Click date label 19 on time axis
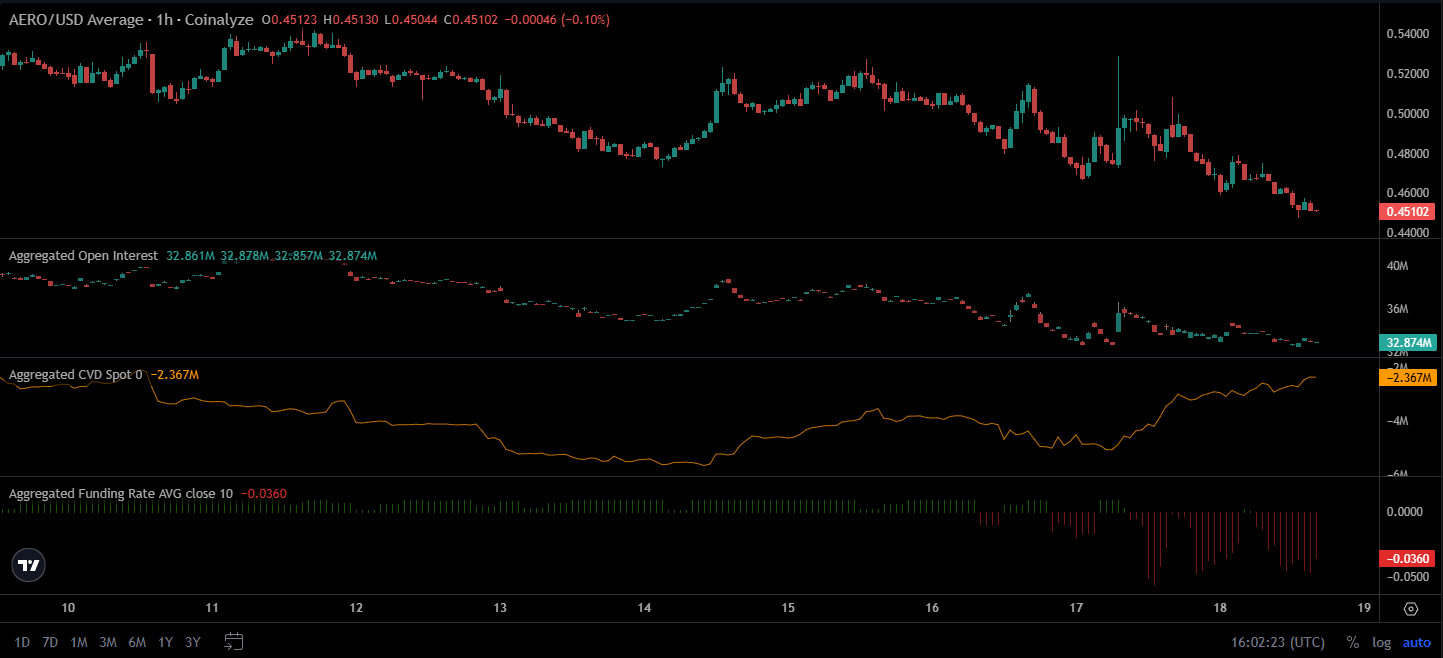The image size is (1443, 658). tap(1364, 608)
